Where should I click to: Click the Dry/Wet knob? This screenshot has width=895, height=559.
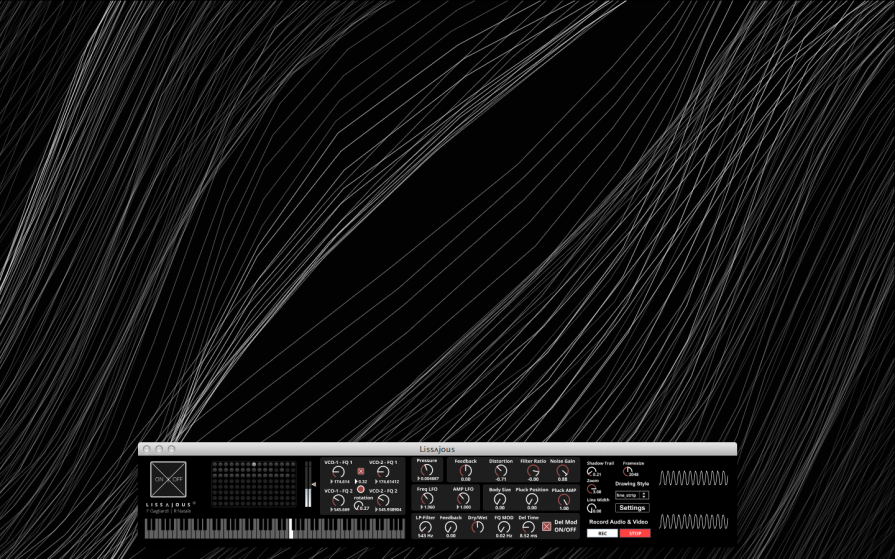(477, 527)
